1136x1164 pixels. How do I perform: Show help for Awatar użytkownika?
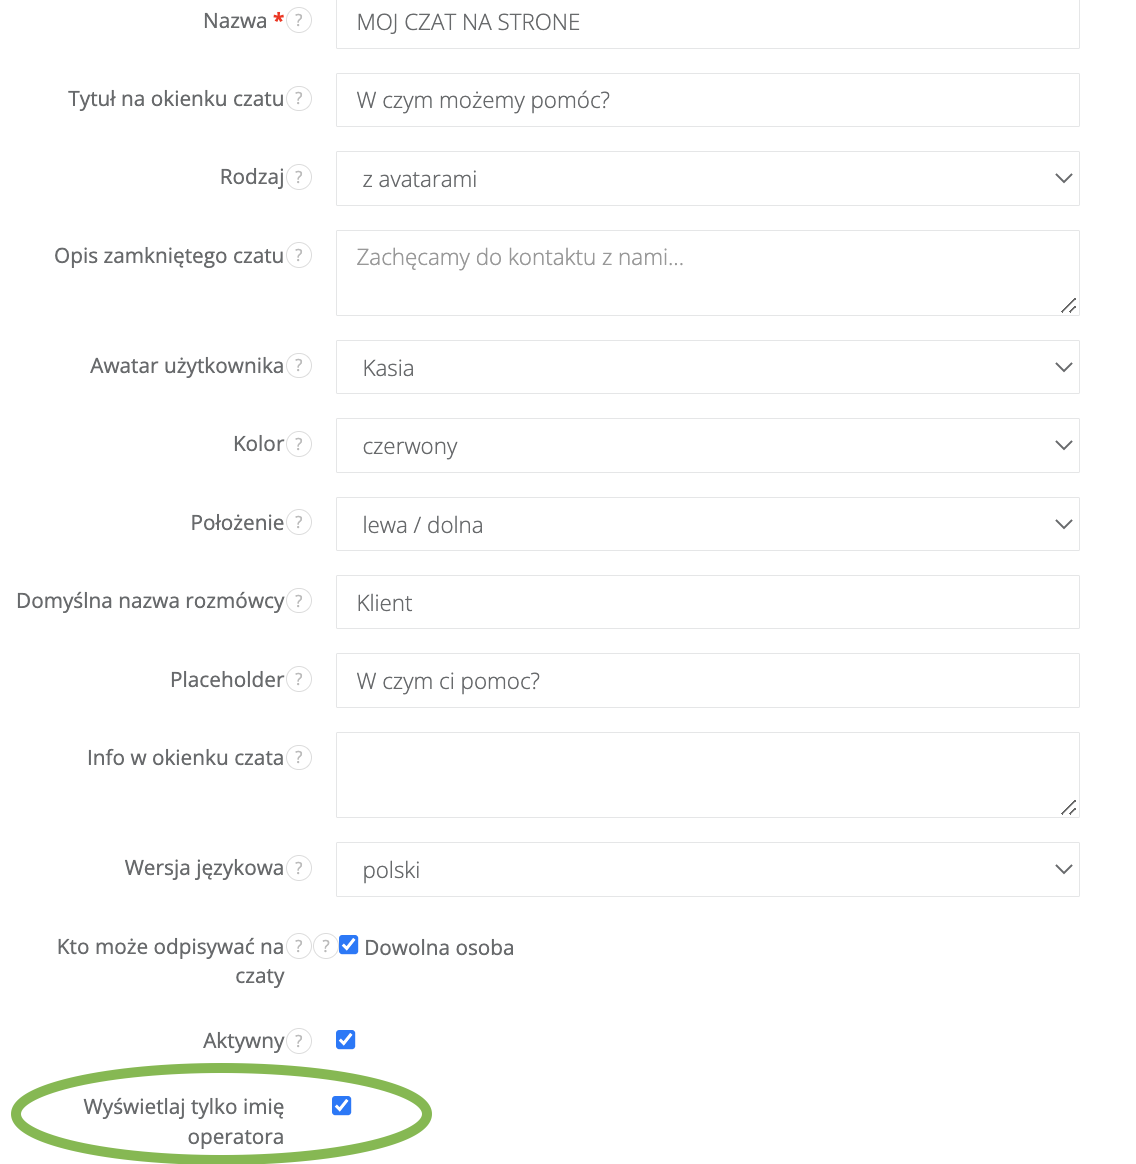click(298, 366)
